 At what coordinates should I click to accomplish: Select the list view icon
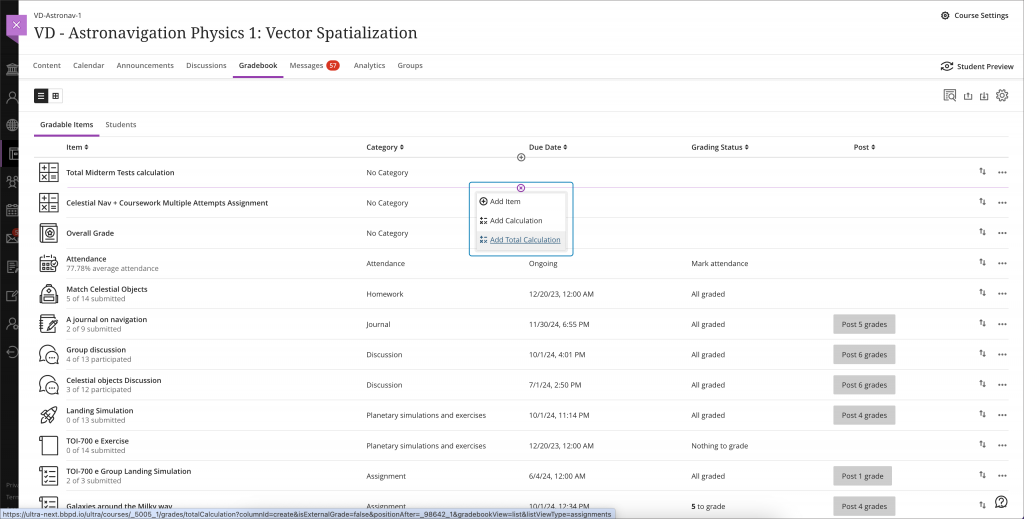[41, 96]
